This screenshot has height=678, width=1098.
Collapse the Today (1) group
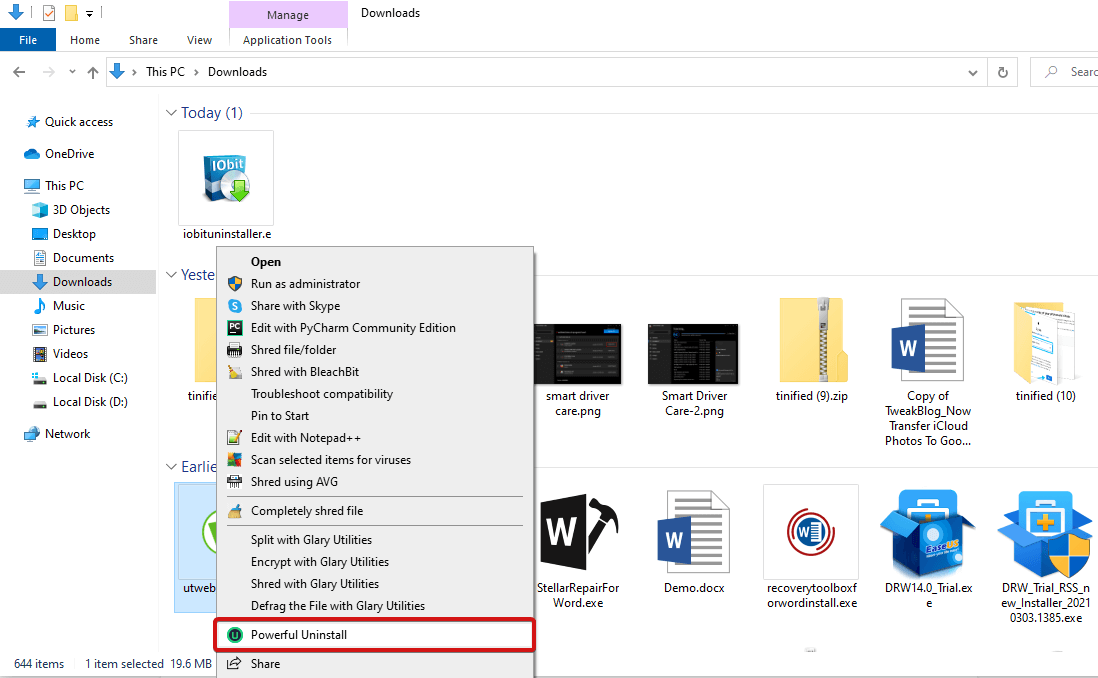[171, 113]
